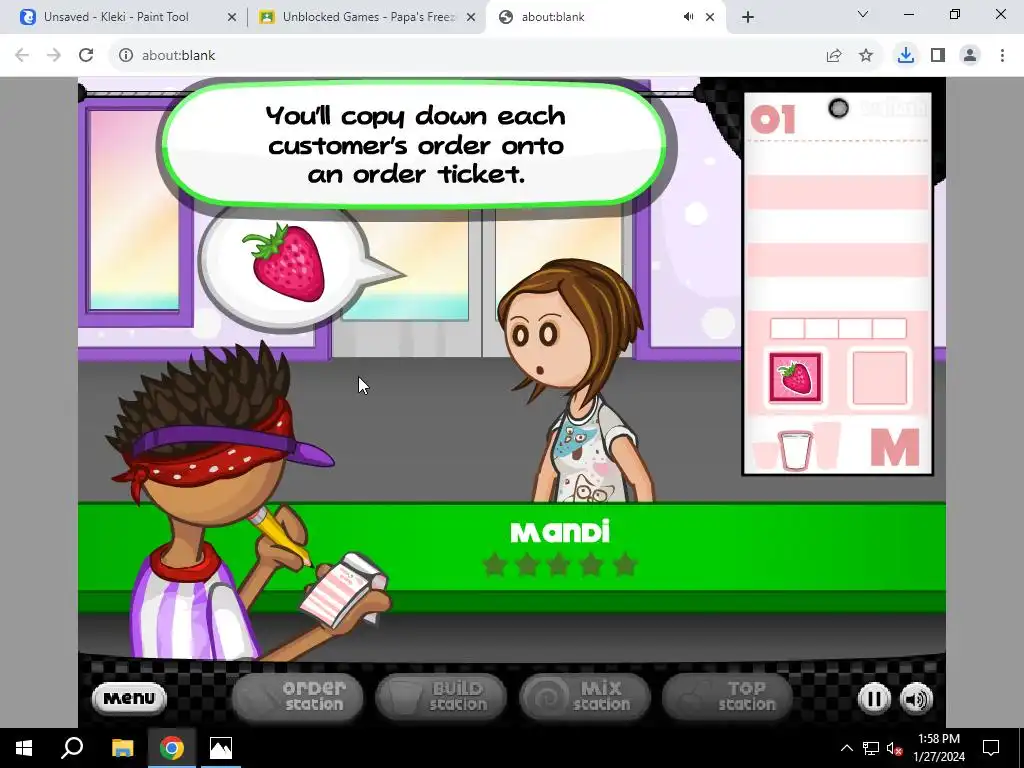Screen dimensions: 1024x768
Task: Click the game's pause button
Action: [x=874, y=699]
